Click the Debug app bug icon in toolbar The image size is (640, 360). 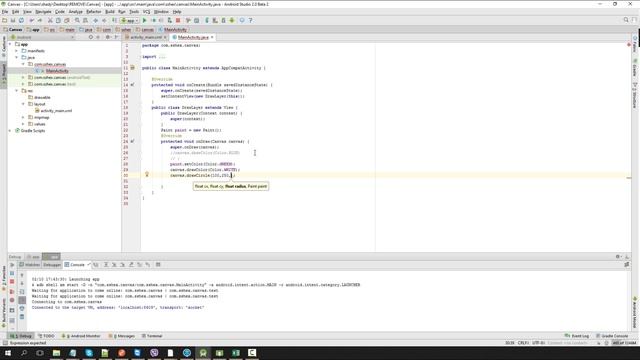click(153, 20)
